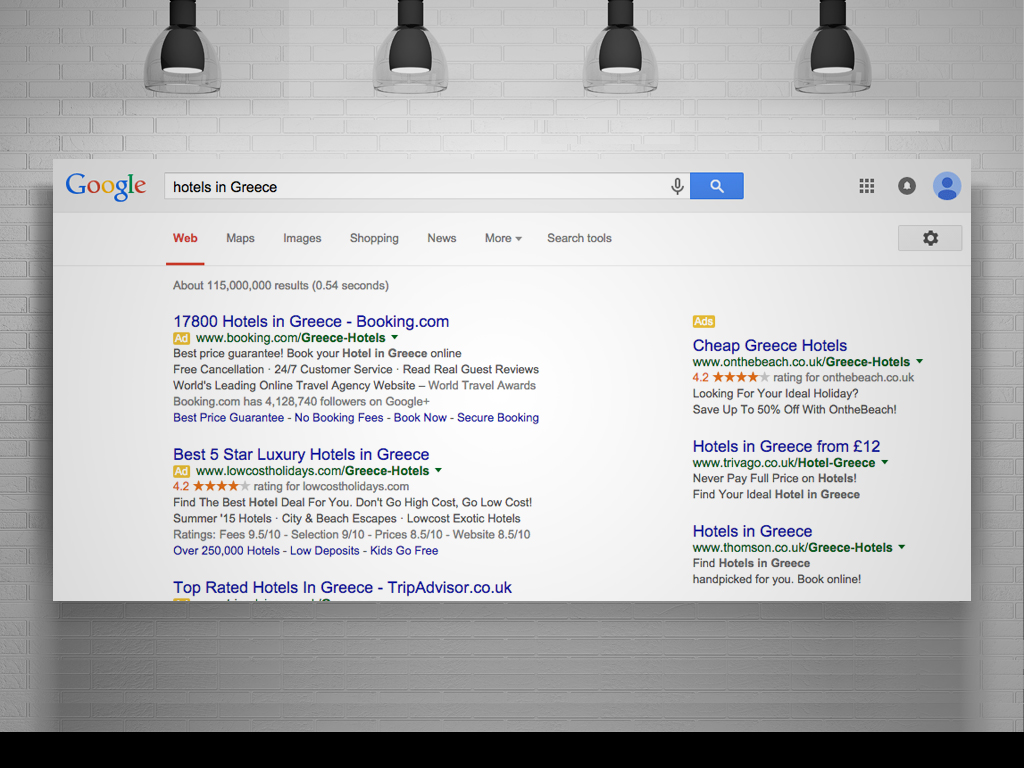1024x768 pixels.
Task: Expand dropdown arrow next to onthebeach.co.uk URL
Action: point(920,361)
